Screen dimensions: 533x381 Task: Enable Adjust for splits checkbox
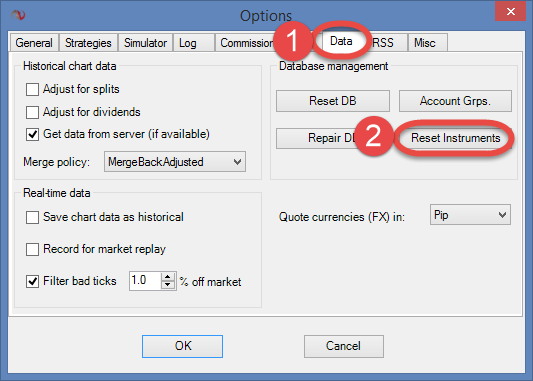coord(32,89)
